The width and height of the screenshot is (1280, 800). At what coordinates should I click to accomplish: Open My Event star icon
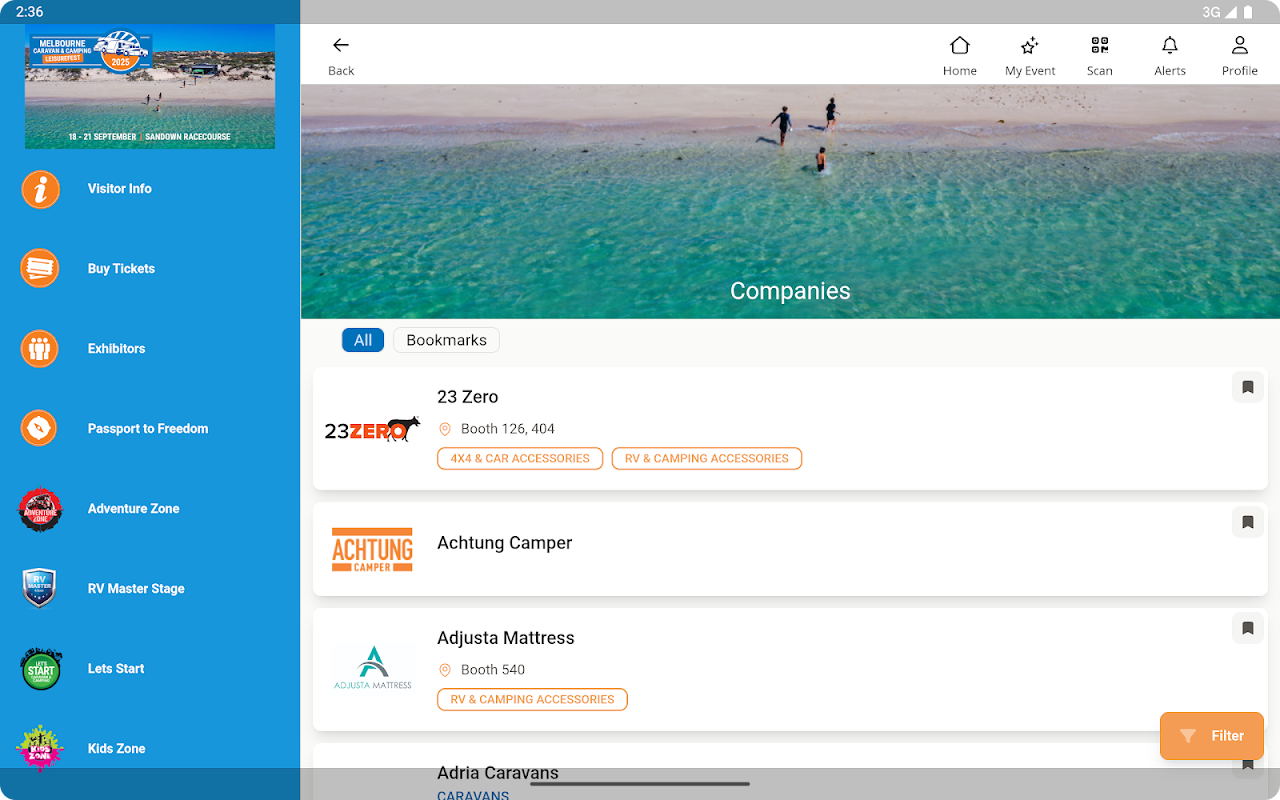[x=1030, y=45]
